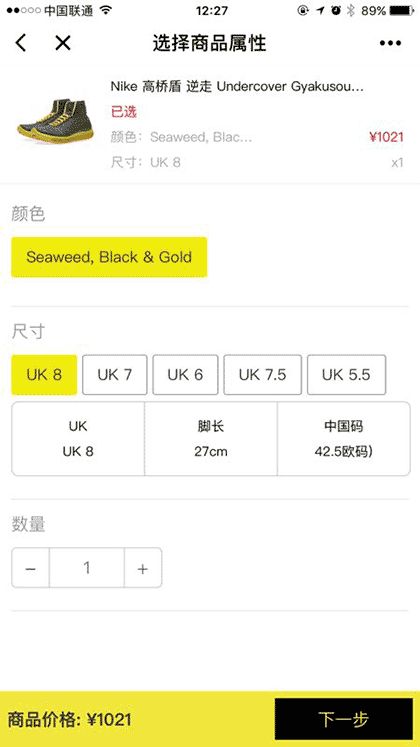Tap the 下一步 next step button
Image resolution: width=420 pixels, height=747 pixels.
pyautogui.click(x=343, y=719)
